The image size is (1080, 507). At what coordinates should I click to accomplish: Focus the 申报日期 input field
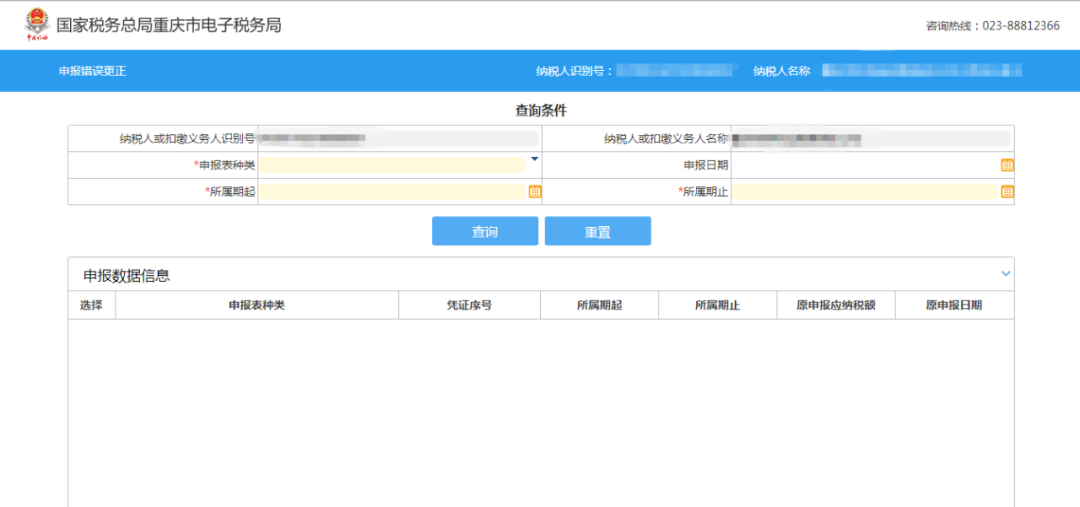coord(864,165)
